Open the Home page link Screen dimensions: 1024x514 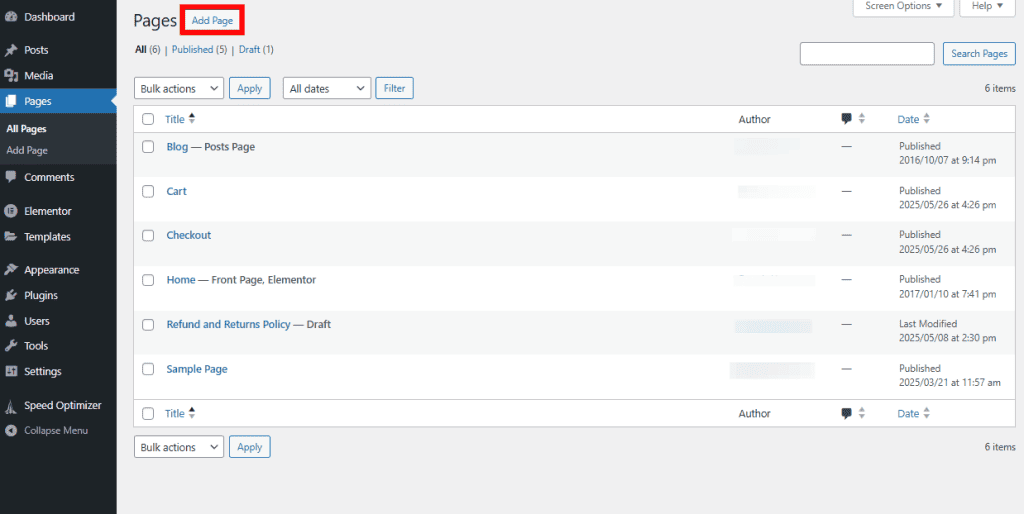click(181, 280)
